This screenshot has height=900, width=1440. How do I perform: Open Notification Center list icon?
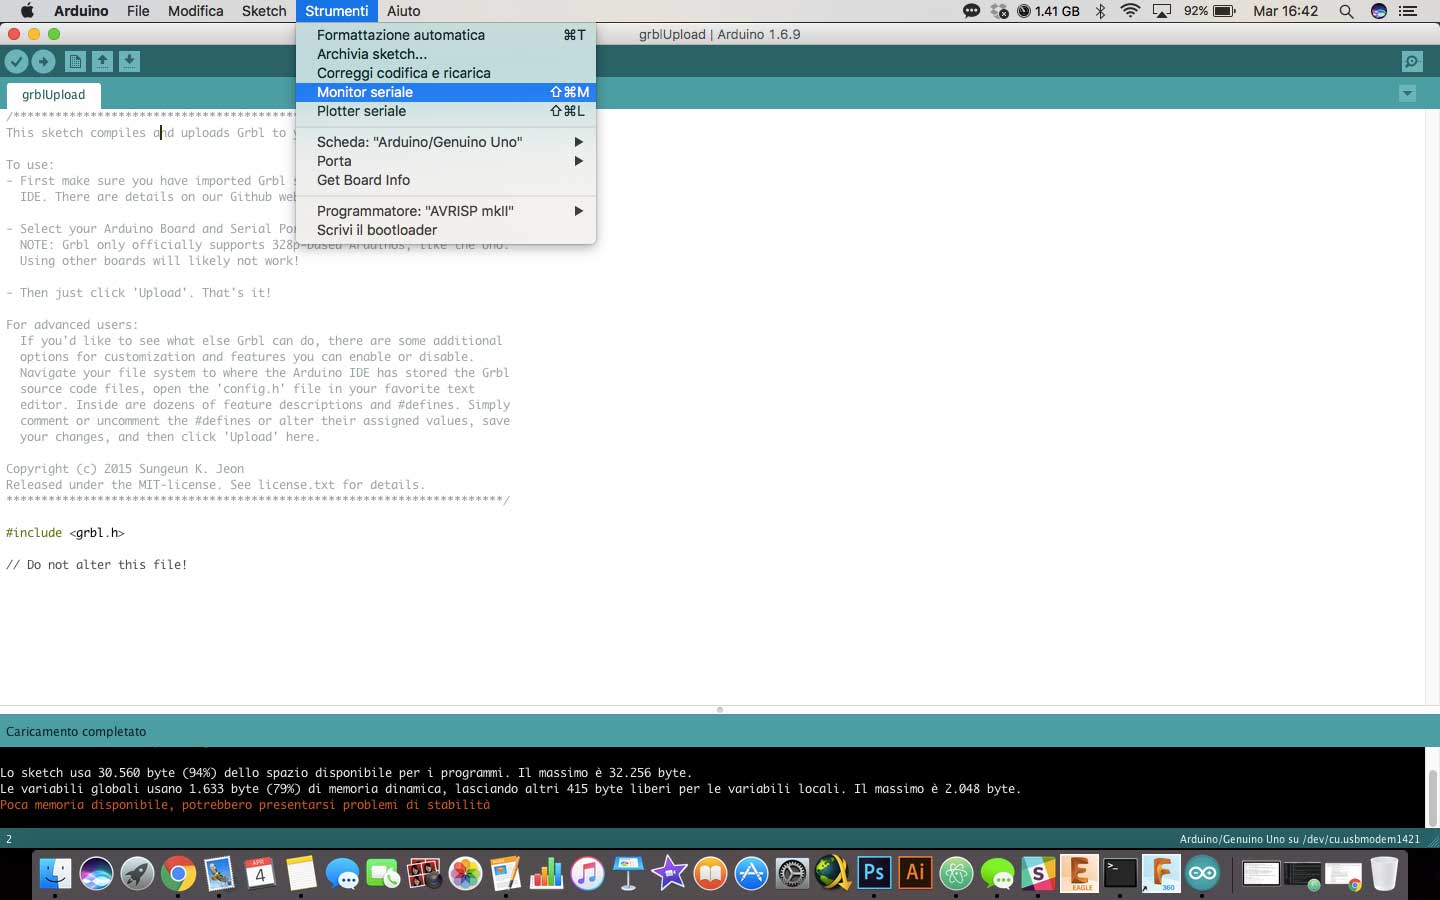pos(1409,11)
